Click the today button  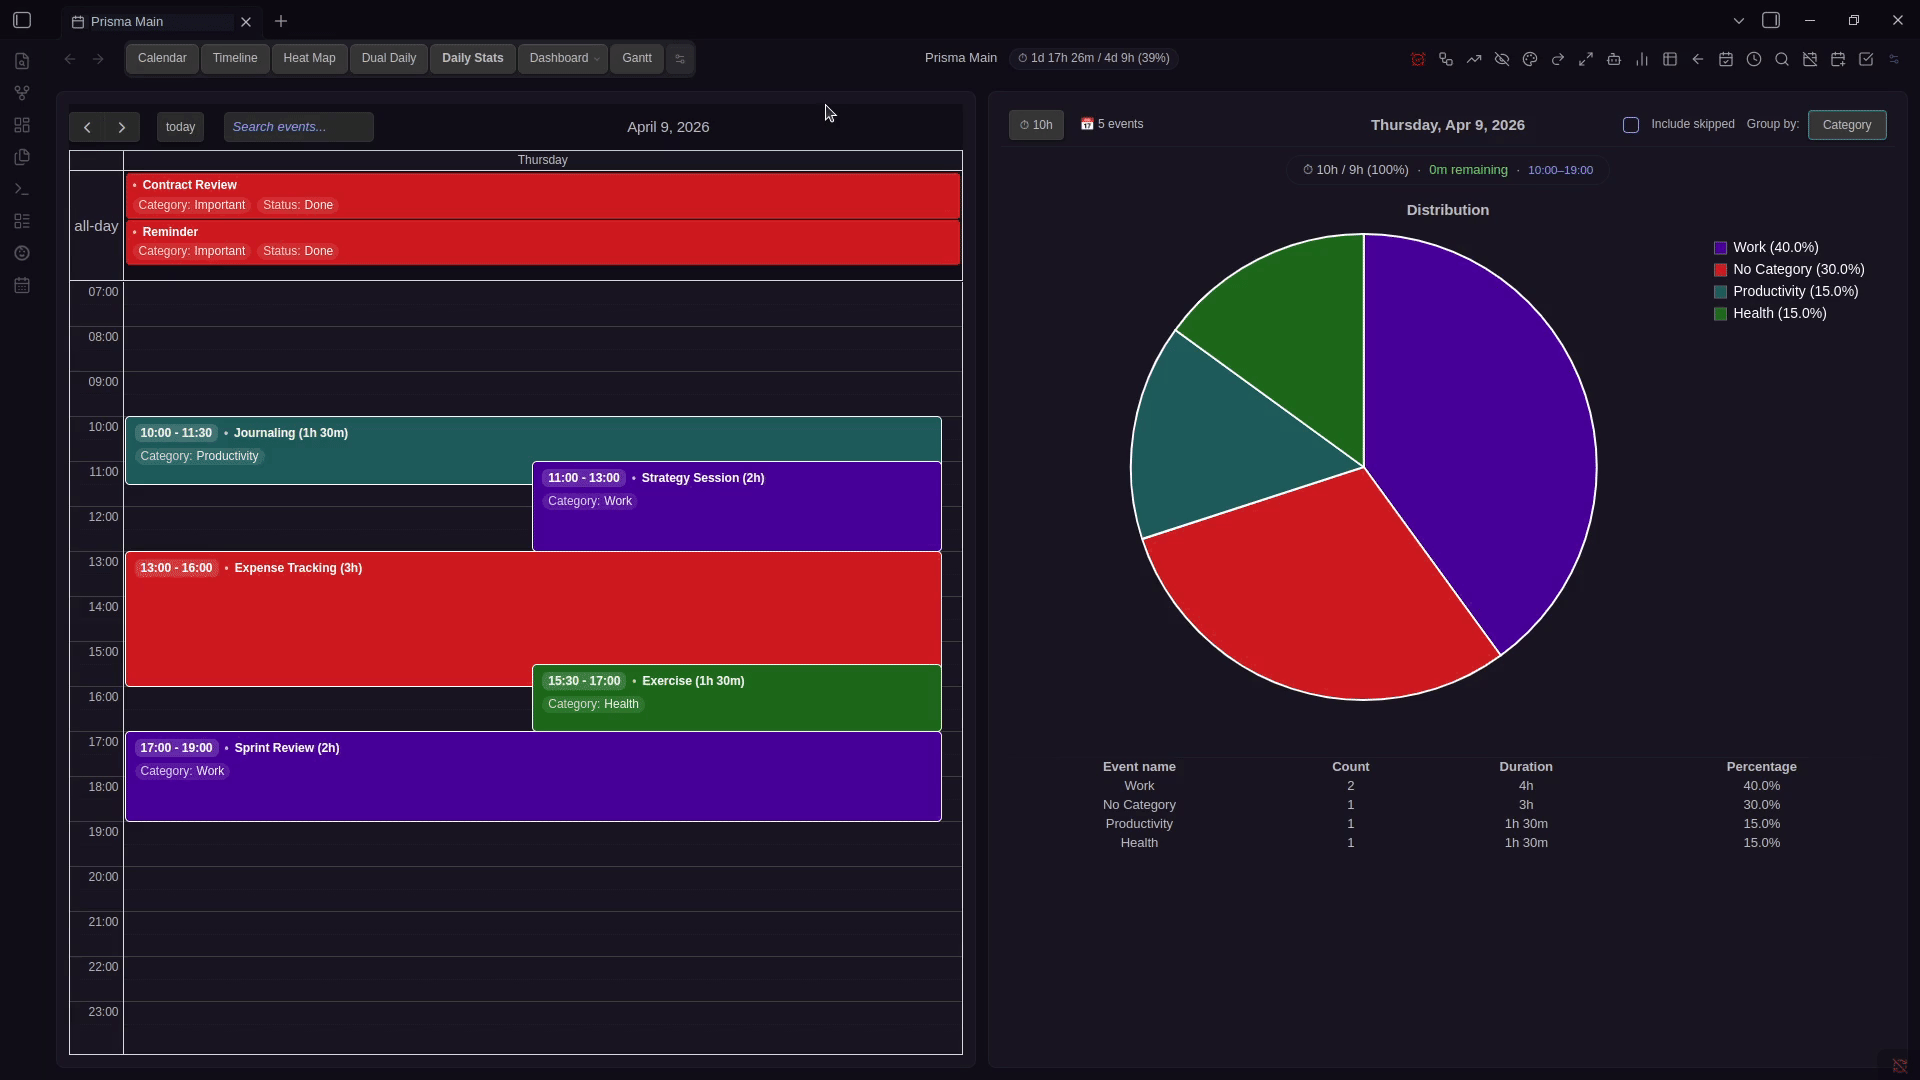point(180,127)
